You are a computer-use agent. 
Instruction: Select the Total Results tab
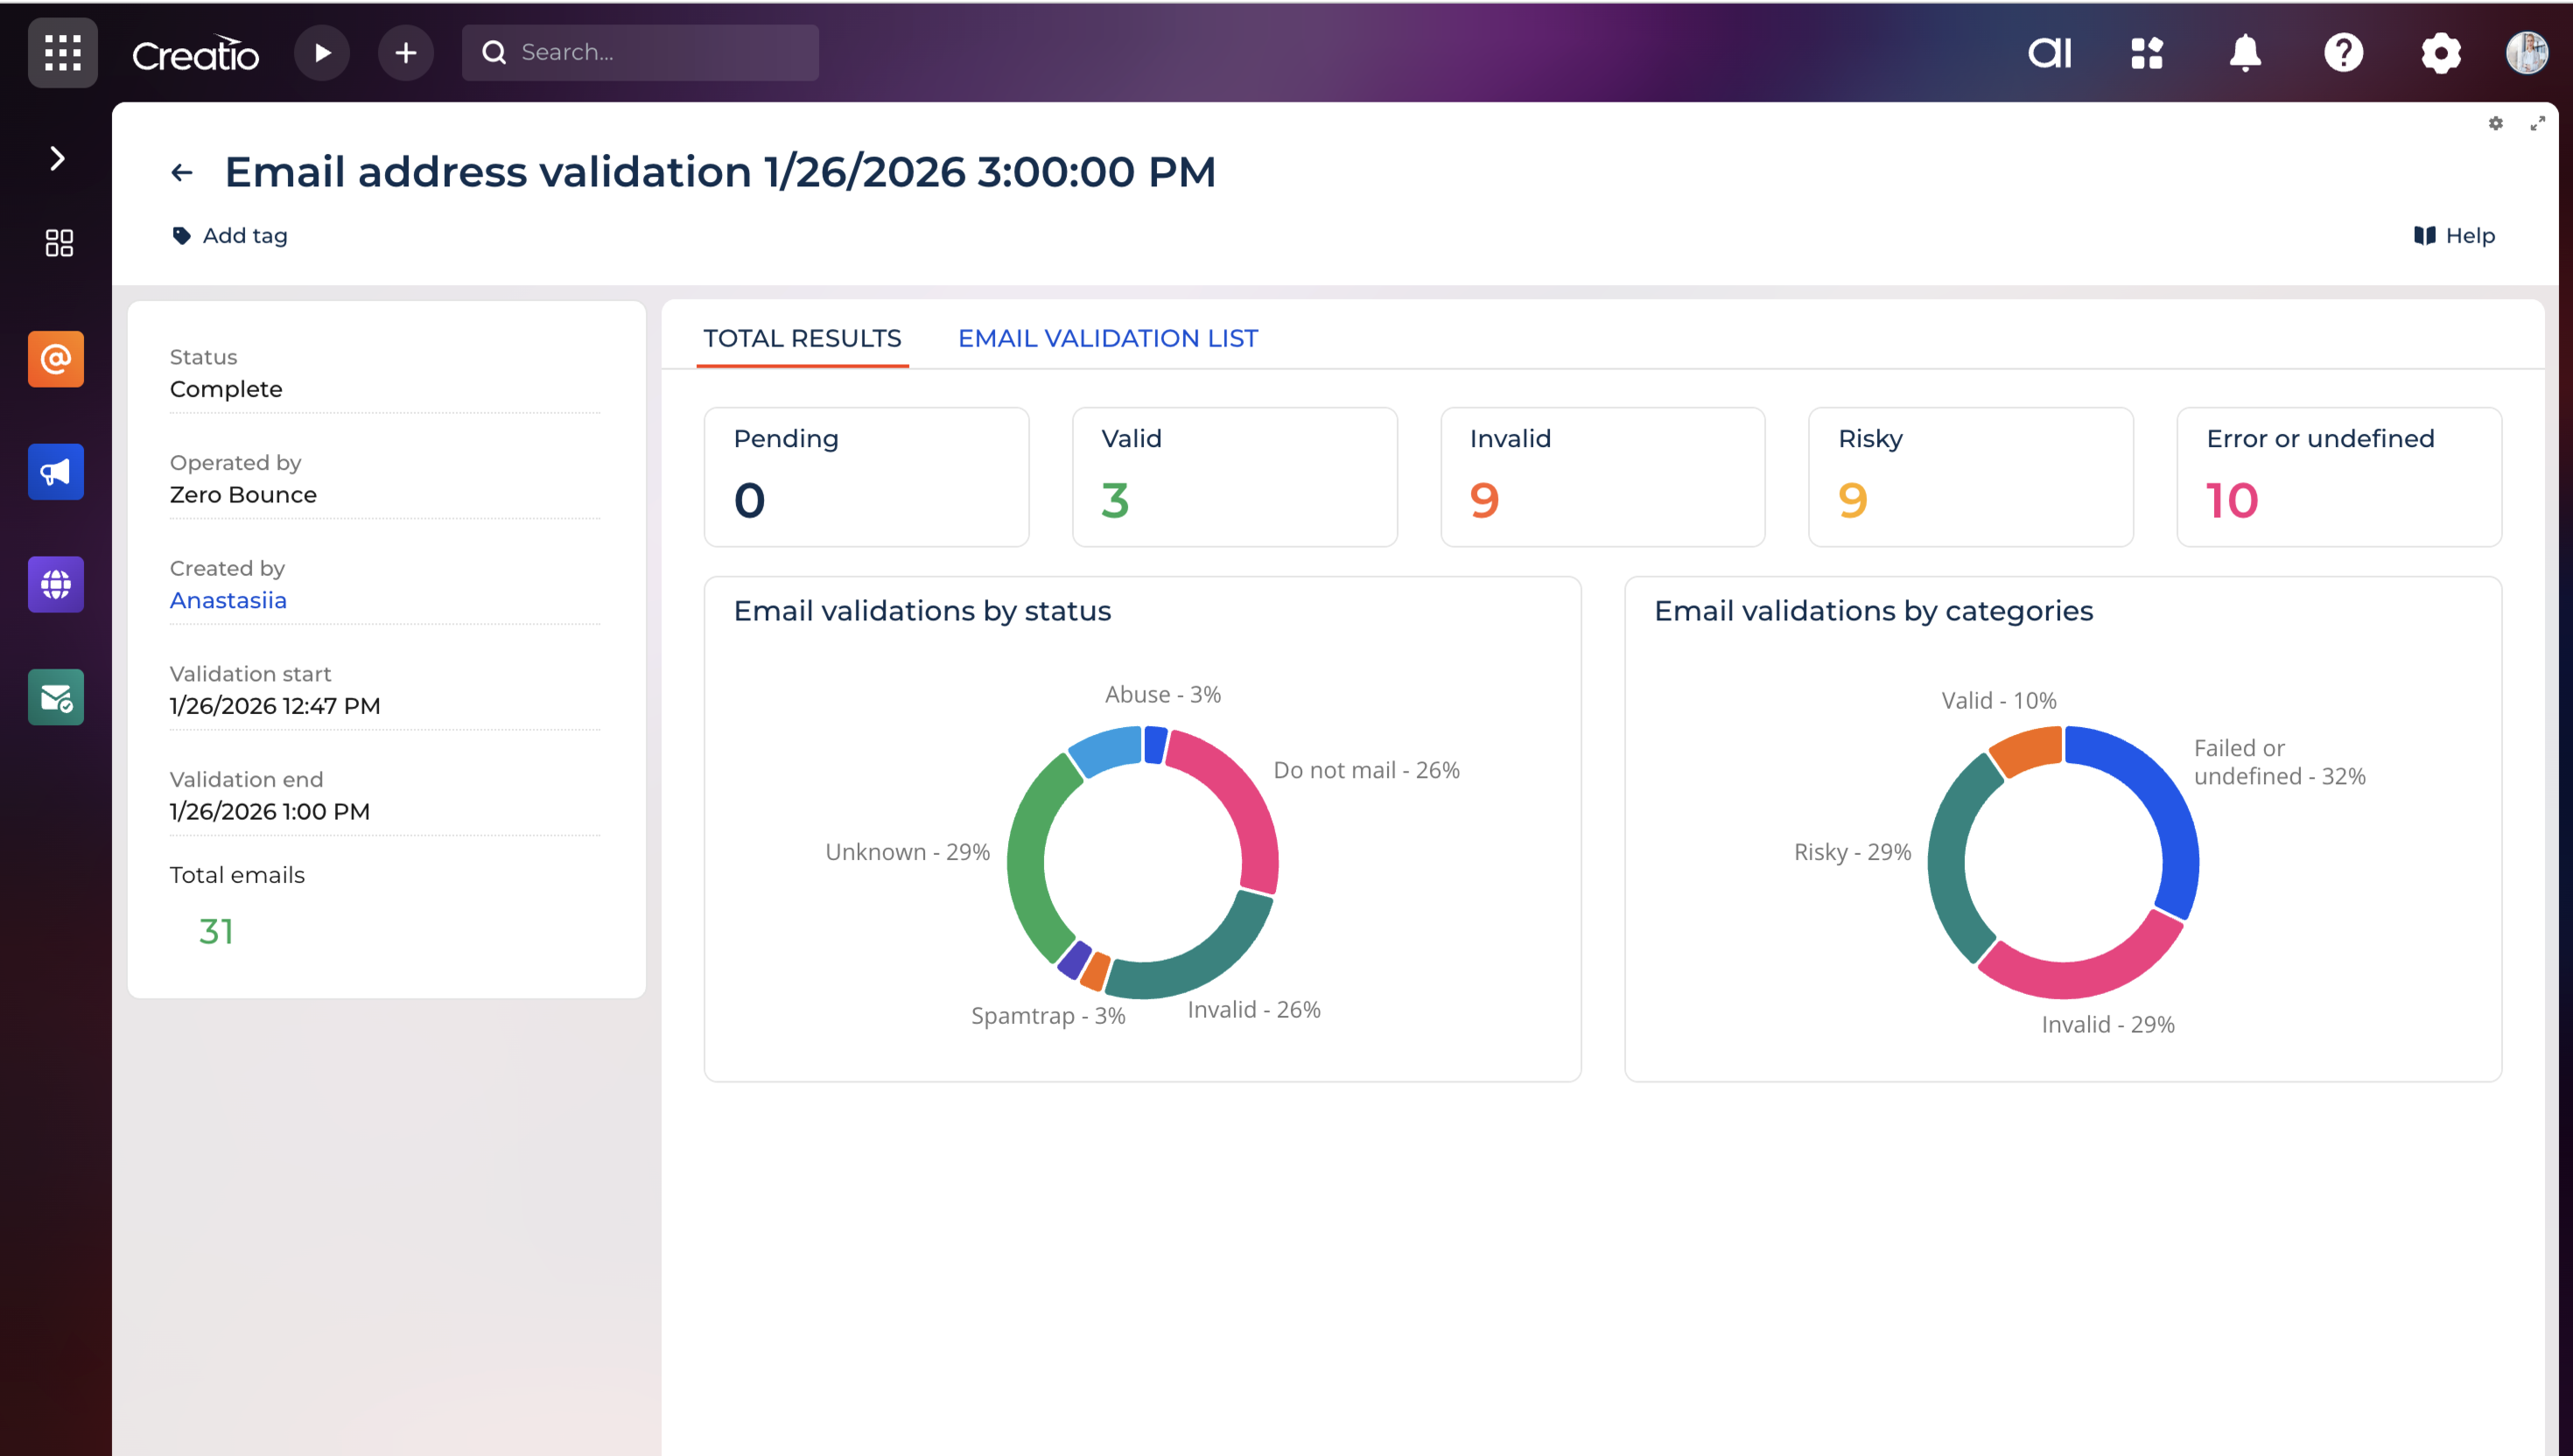pyautogui.click(x=802, y=338)
